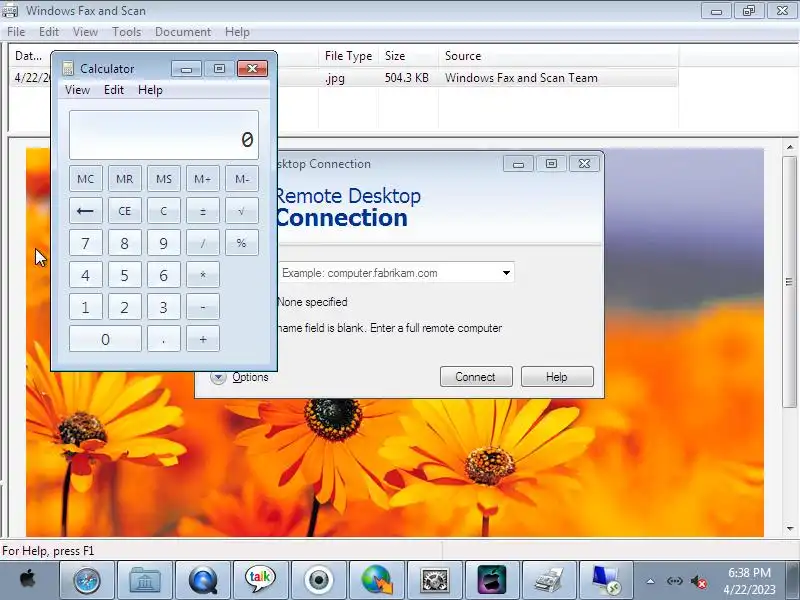Open the Apple logo start button
800x600 pixels.
click(28, 581)
